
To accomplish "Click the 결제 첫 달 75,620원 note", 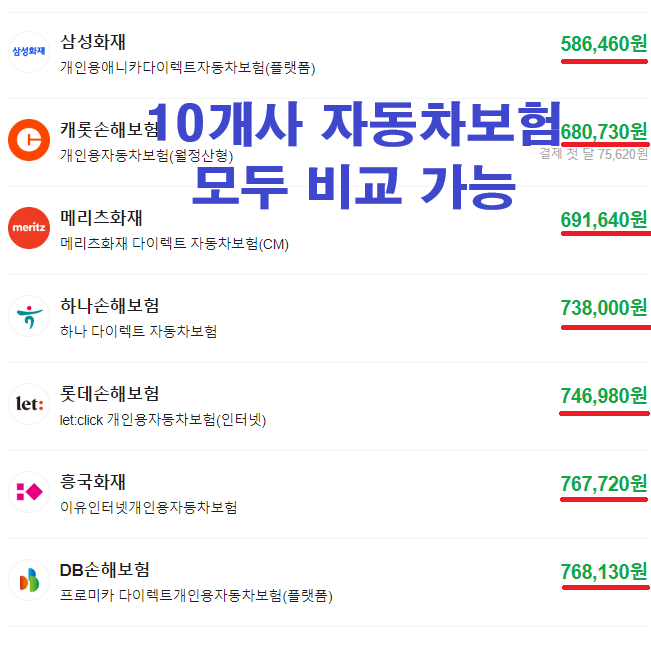I will pyautogui.click(x=593, y=154).
